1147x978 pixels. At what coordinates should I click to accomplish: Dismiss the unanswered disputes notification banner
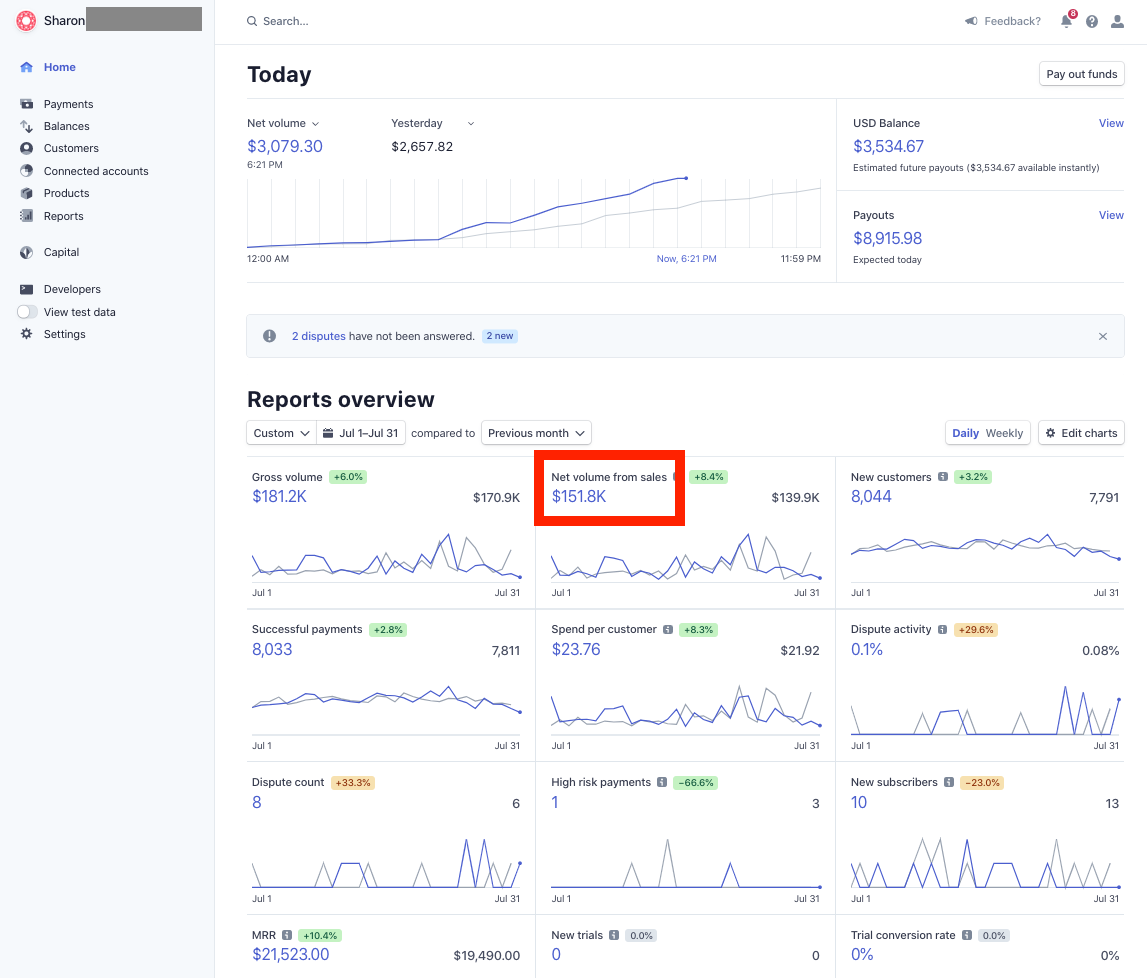click(1103, 336)
